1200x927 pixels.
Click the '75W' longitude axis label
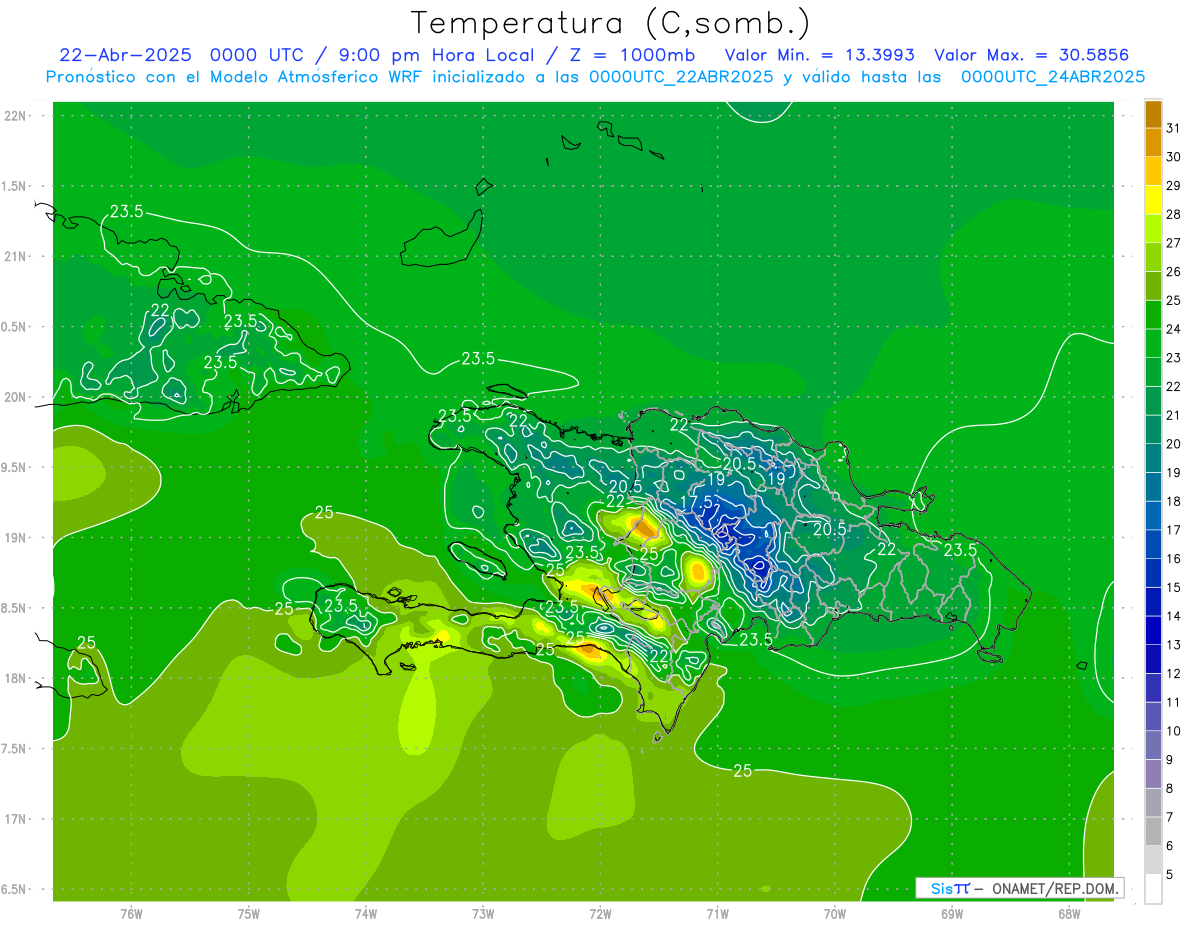coord(249,913)
